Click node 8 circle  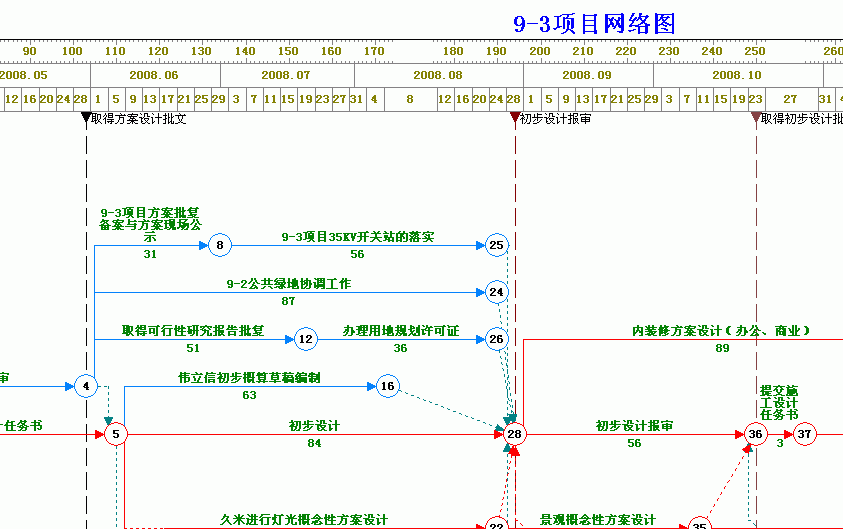[221, 245]
